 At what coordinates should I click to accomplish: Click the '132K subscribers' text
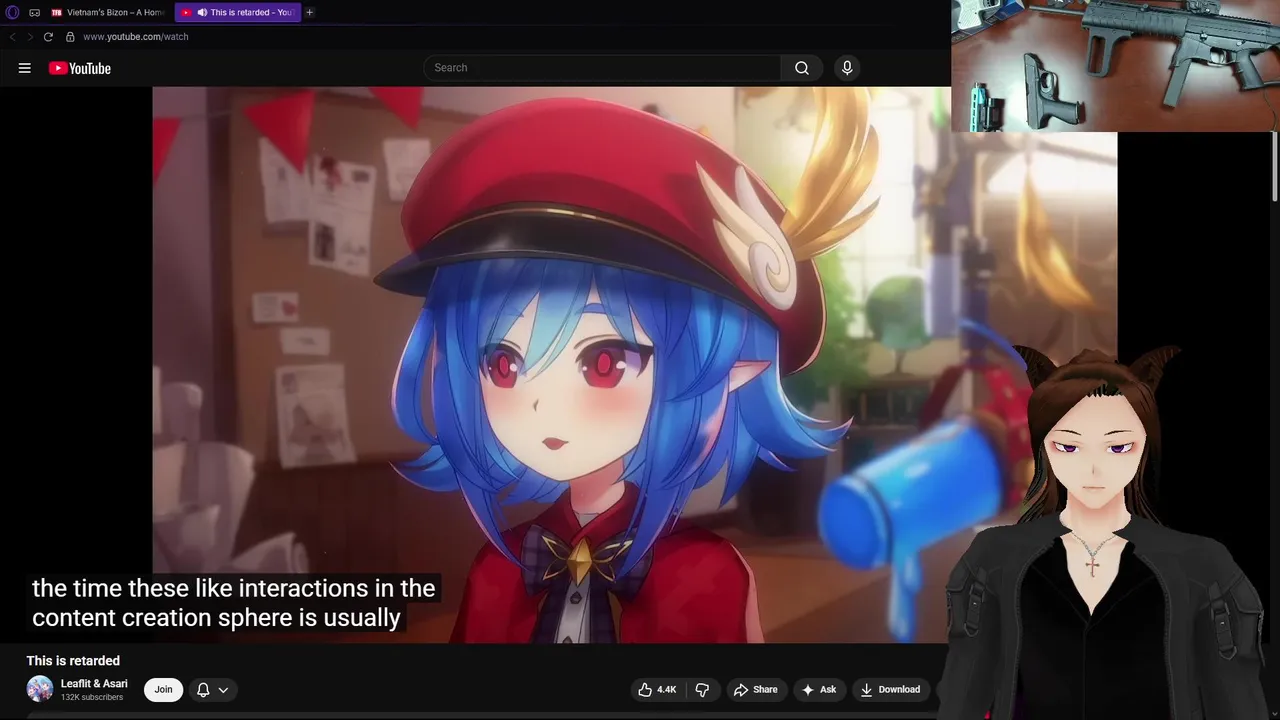[x=92, y=697]
